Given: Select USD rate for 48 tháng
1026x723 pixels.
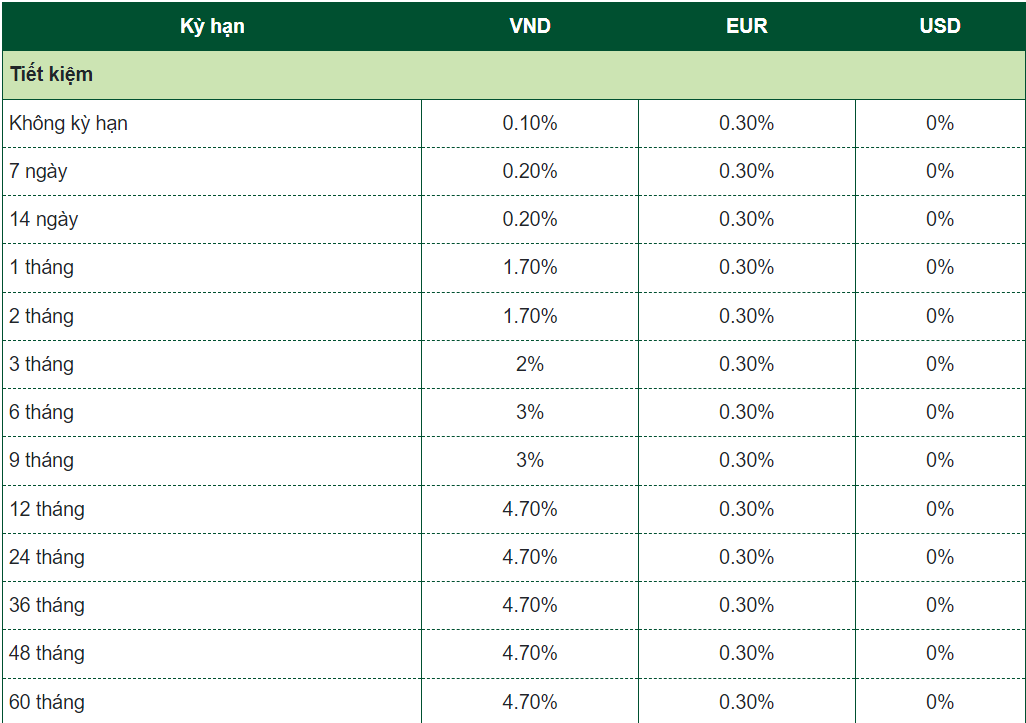Looking at the screenshot, I should tap(939, 653).
